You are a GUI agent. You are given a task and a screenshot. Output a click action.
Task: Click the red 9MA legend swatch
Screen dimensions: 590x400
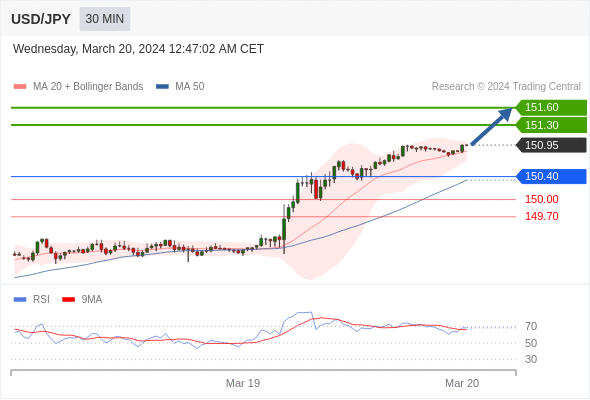[x=68, y=300]
